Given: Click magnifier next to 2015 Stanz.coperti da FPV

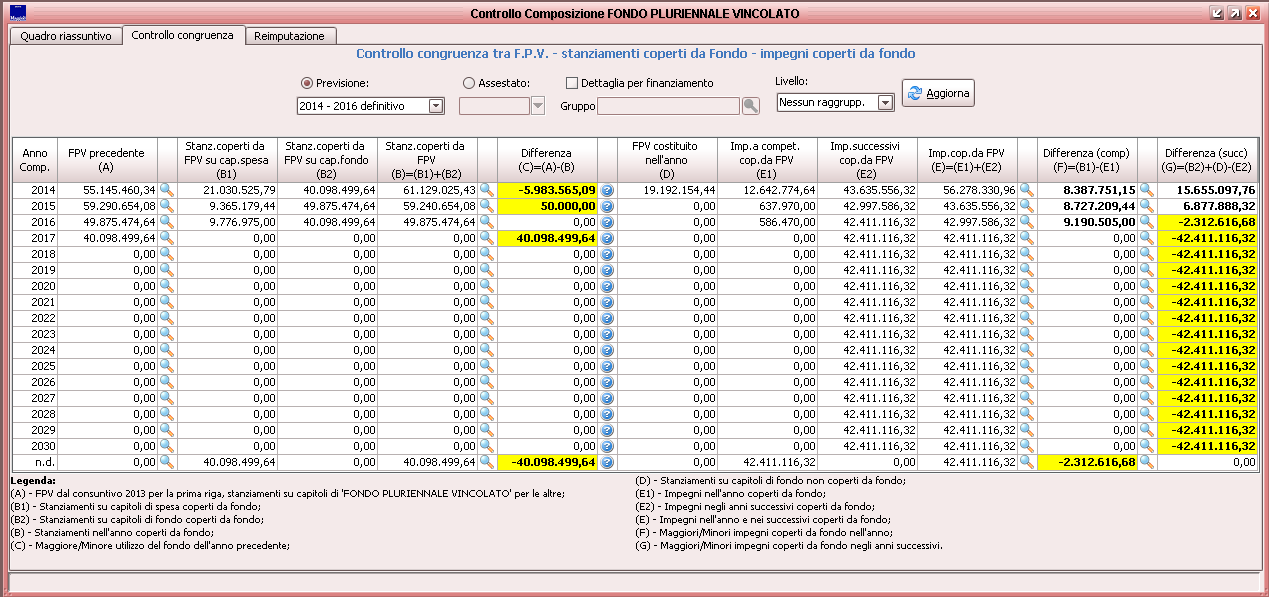Looking at the screenshot, I should tap(487, 205).
